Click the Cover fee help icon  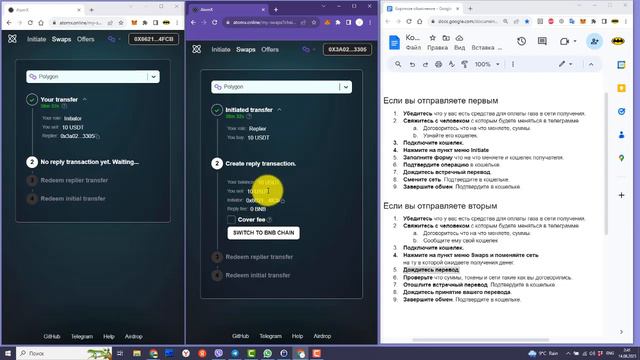click(269, 220)
